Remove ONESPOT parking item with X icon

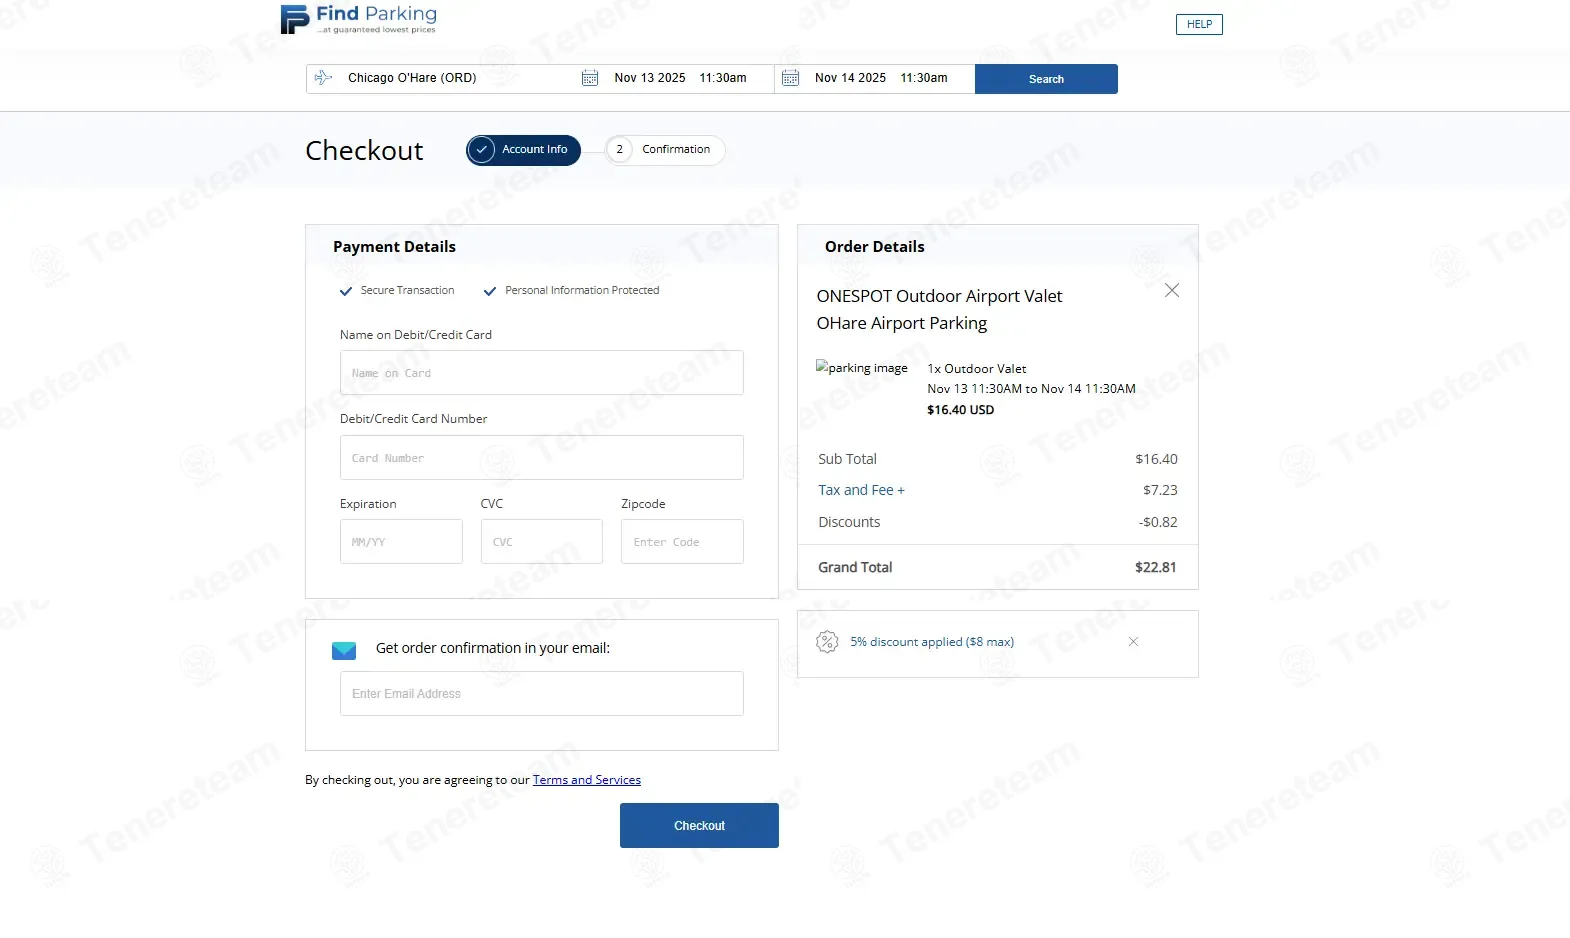[1172, 290]
